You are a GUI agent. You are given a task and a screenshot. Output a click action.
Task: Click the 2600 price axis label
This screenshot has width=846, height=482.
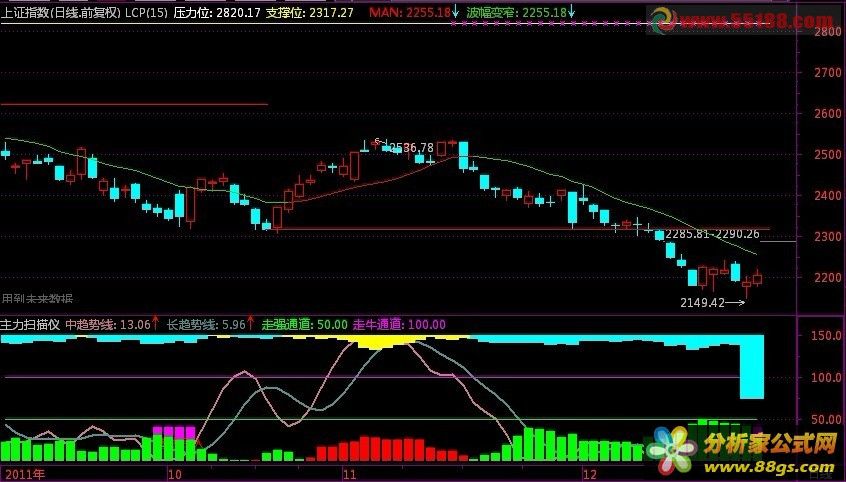point(827,113)
